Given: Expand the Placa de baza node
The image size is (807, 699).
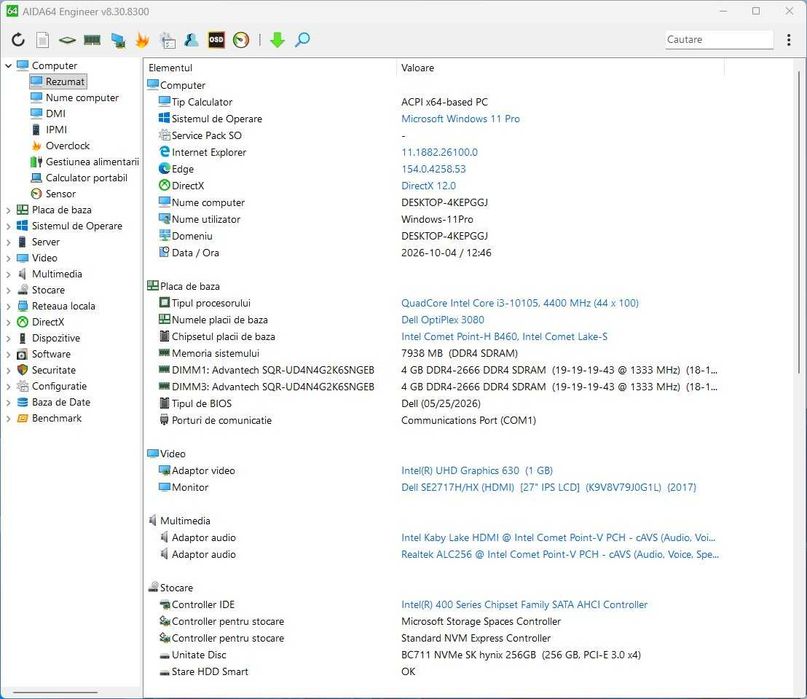Looking at the screenshot, I should [8, 210].
